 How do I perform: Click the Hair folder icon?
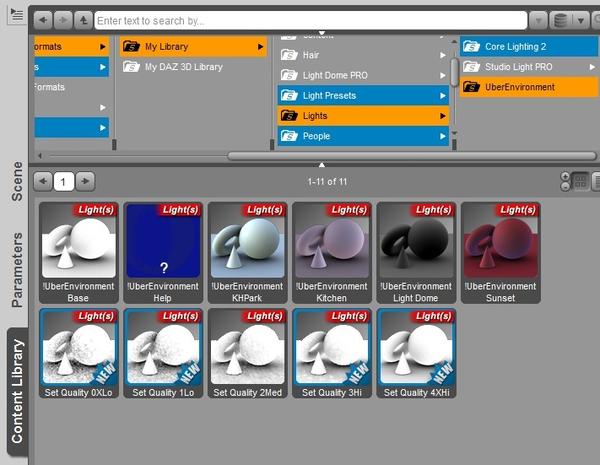coord(289,55)
